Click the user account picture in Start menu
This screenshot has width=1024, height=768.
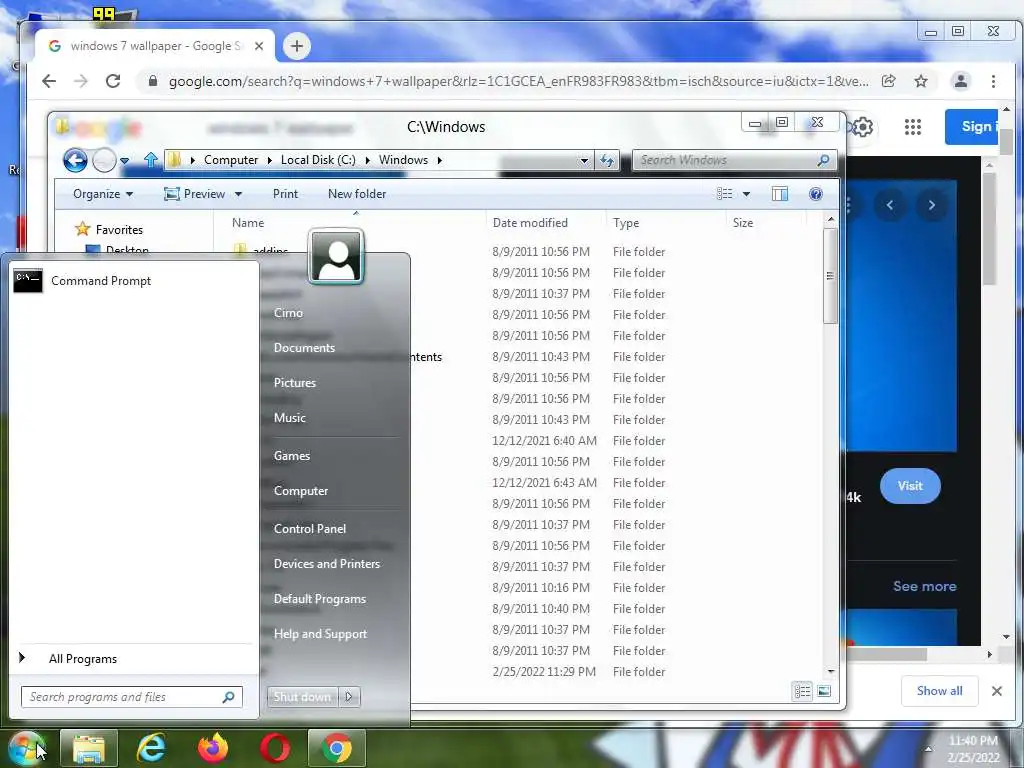[x=336, y=257]
